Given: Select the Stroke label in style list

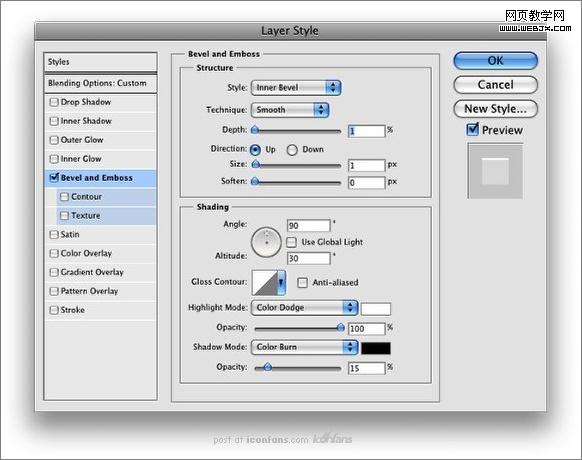Looking at the screenshot, I should click(x=73, y=310).
